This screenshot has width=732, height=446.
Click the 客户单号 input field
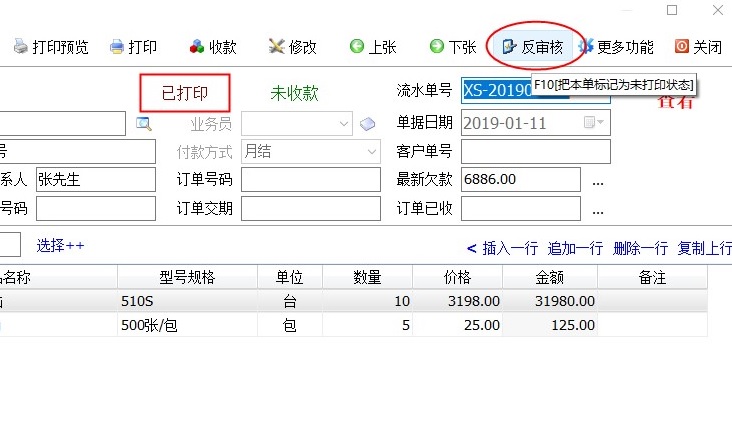click(x=535, y=152)
